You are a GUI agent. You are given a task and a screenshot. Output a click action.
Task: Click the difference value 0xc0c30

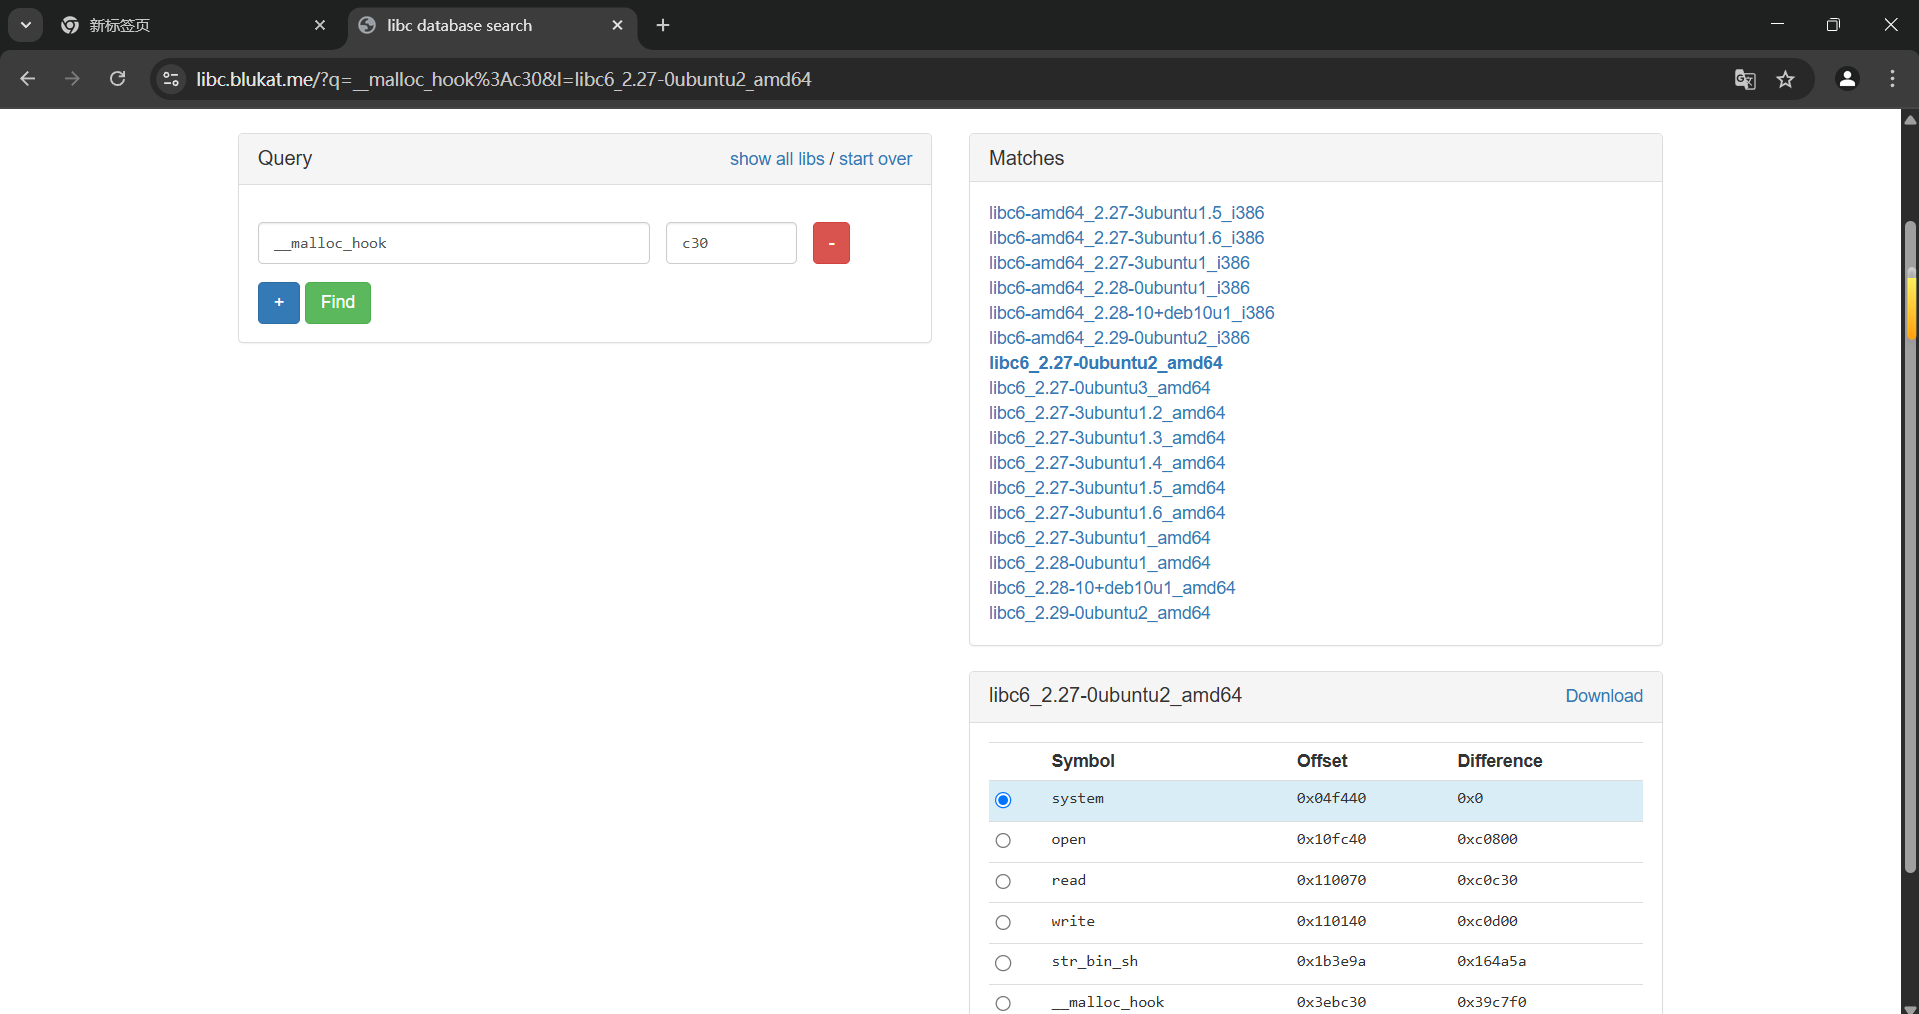1487,881
